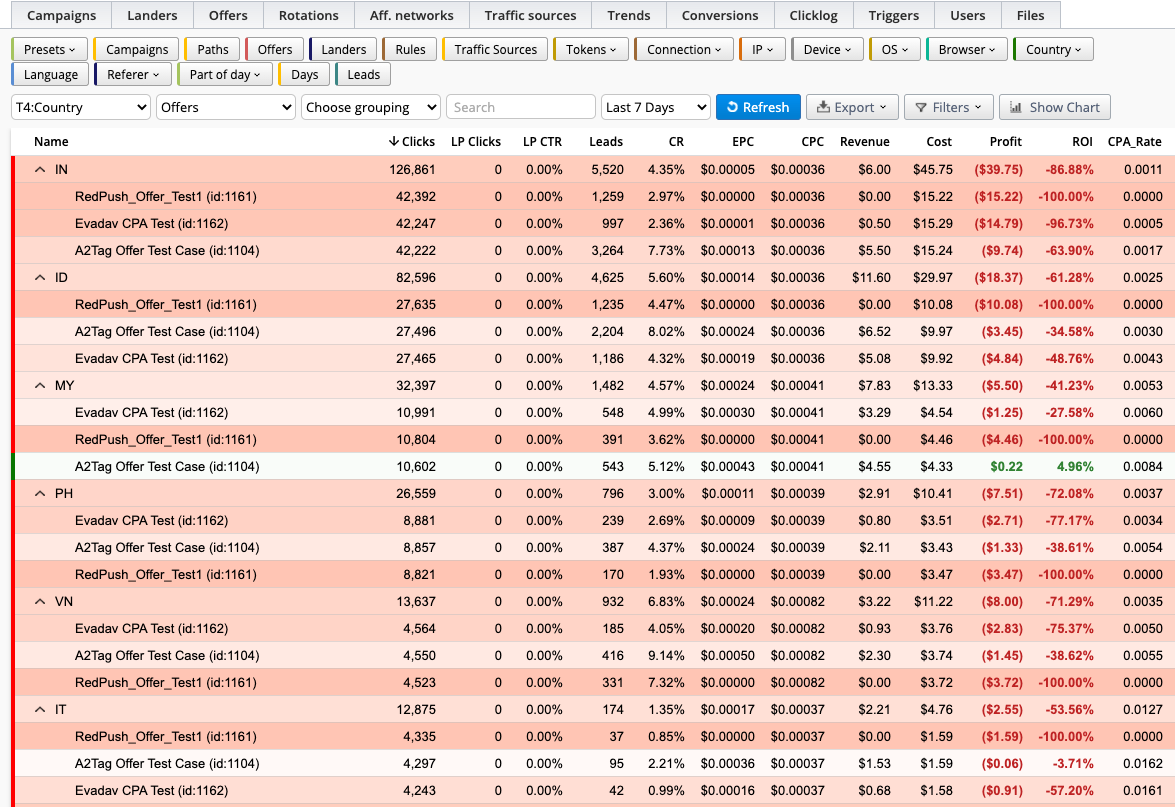Sort by the Clicks column header
The image size is (1175, 807).
(411, 142)
